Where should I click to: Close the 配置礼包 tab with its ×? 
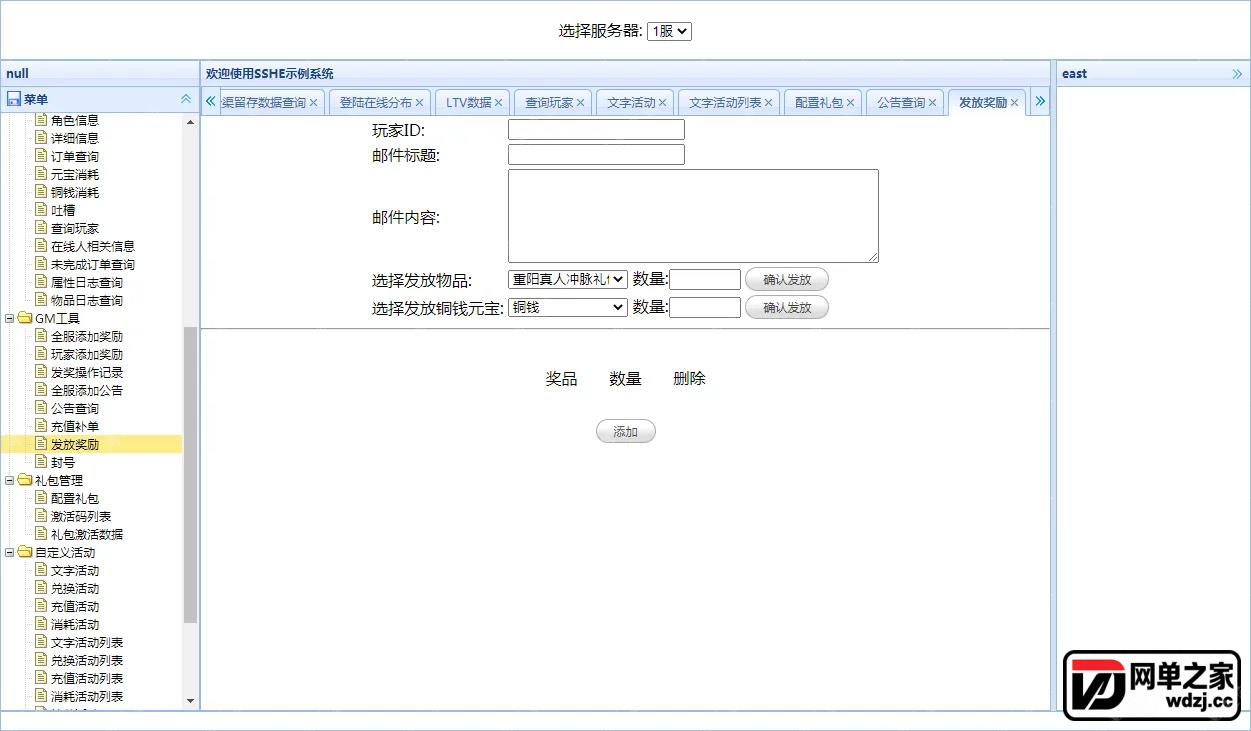pos(850,103)
